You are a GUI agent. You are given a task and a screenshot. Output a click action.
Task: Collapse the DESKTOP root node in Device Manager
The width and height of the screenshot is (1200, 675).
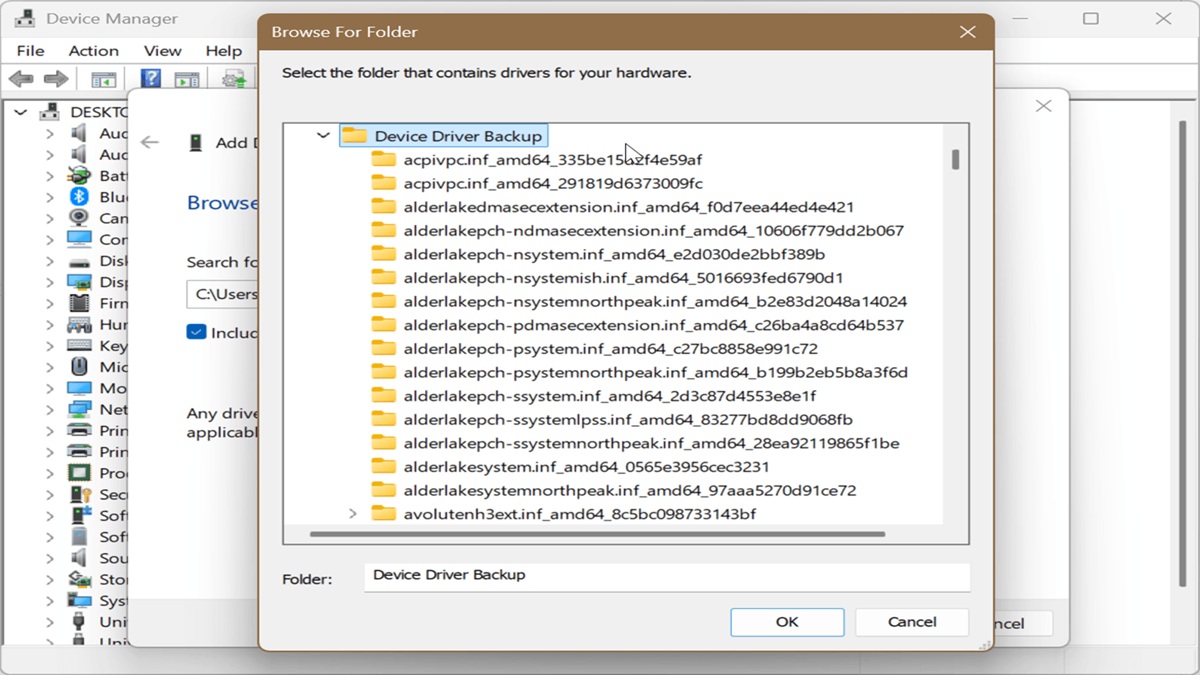20,112
